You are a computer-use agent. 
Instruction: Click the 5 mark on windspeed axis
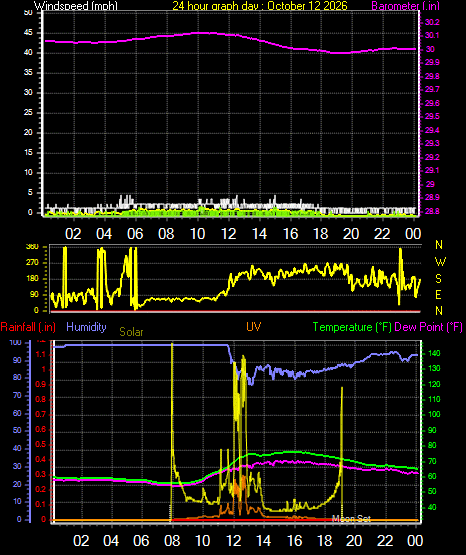coord(30,193)
